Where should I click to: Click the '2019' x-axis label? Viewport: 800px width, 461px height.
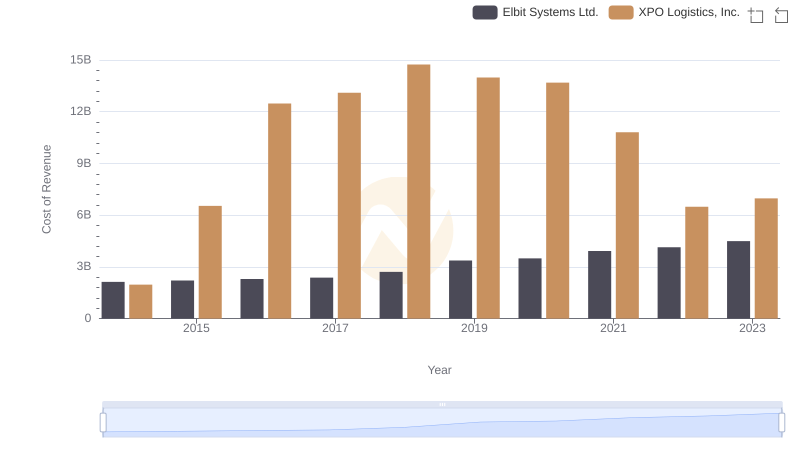click(x=474, y=328)
